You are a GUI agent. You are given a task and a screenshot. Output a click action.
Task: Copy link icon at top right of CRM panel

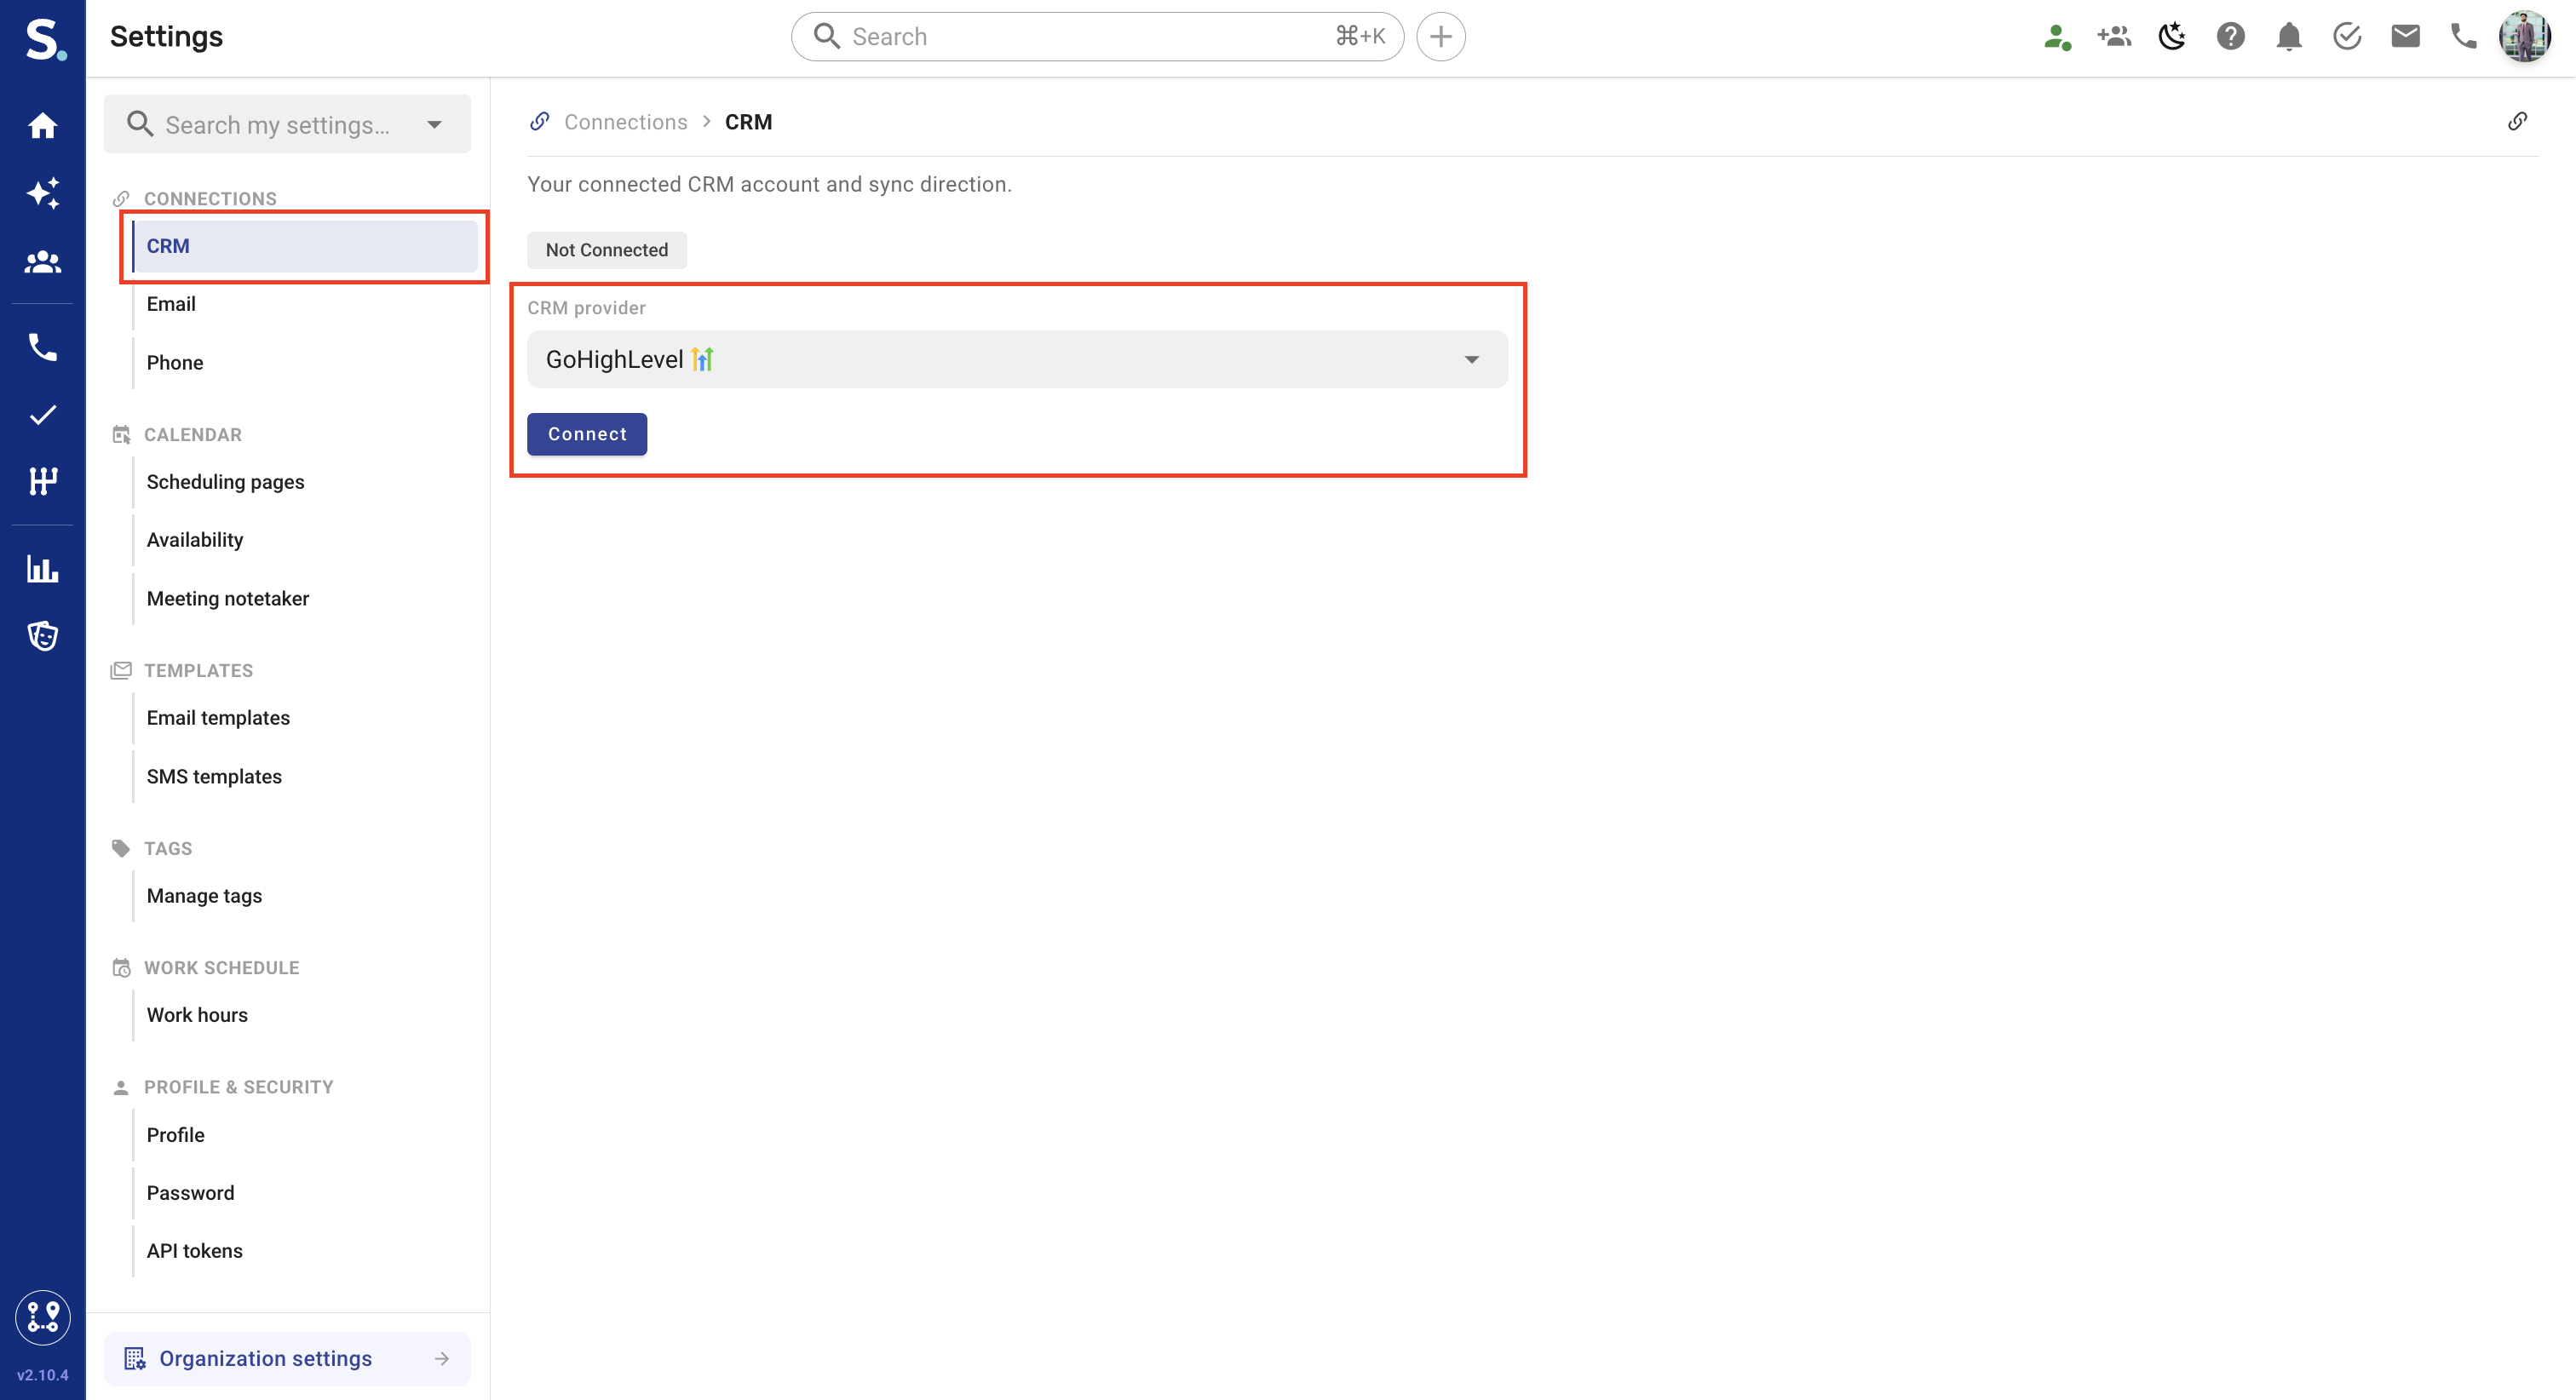2518,122
